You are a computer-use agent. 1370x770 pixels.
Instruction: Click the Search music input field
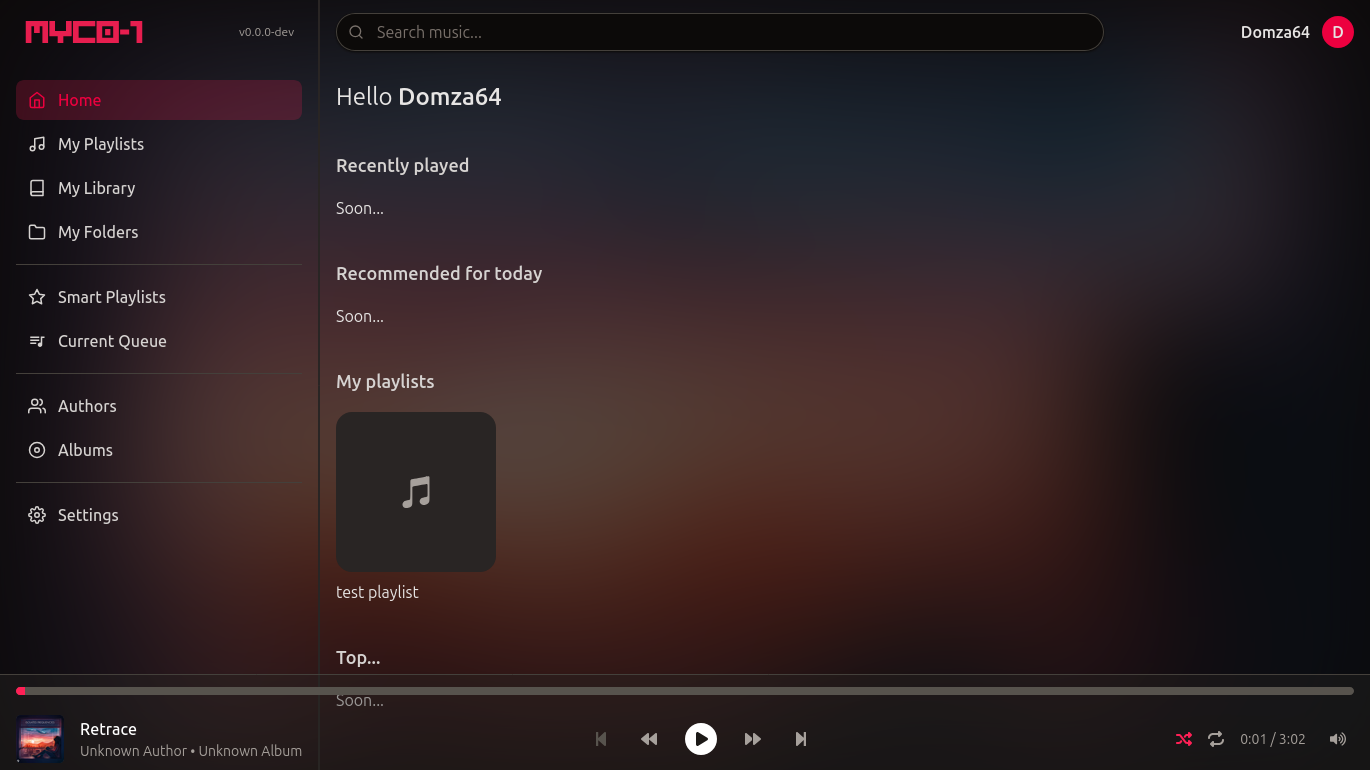(719, 31)
